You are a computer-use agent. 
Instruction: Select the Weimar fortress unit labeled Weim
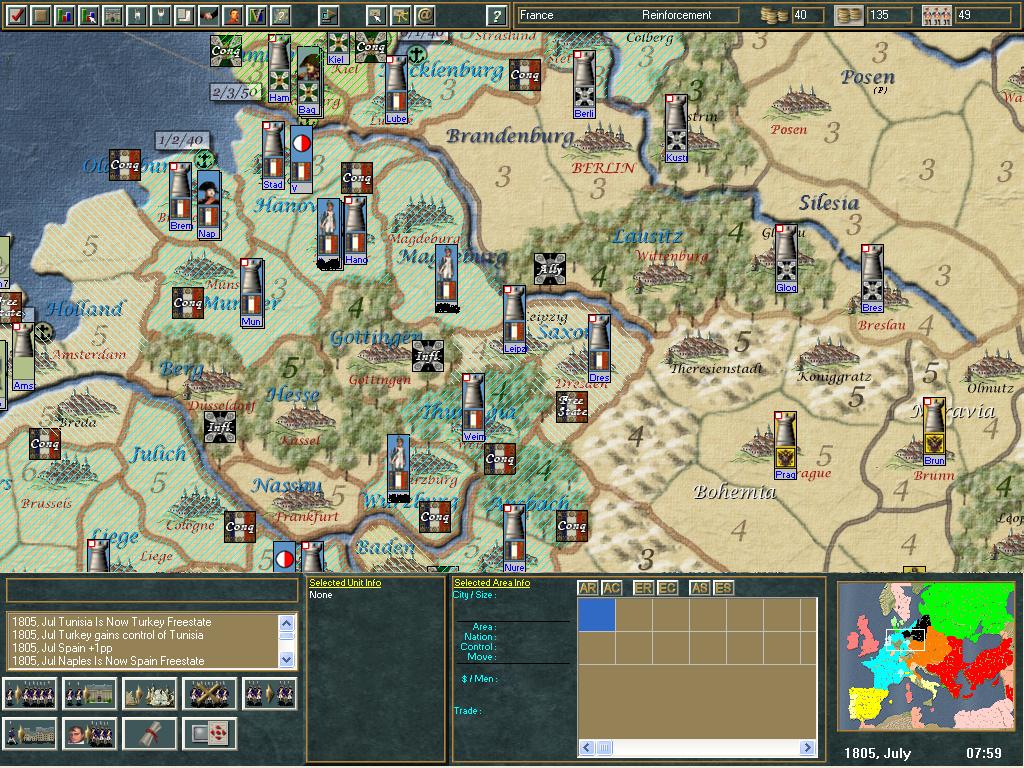point(473,408)
